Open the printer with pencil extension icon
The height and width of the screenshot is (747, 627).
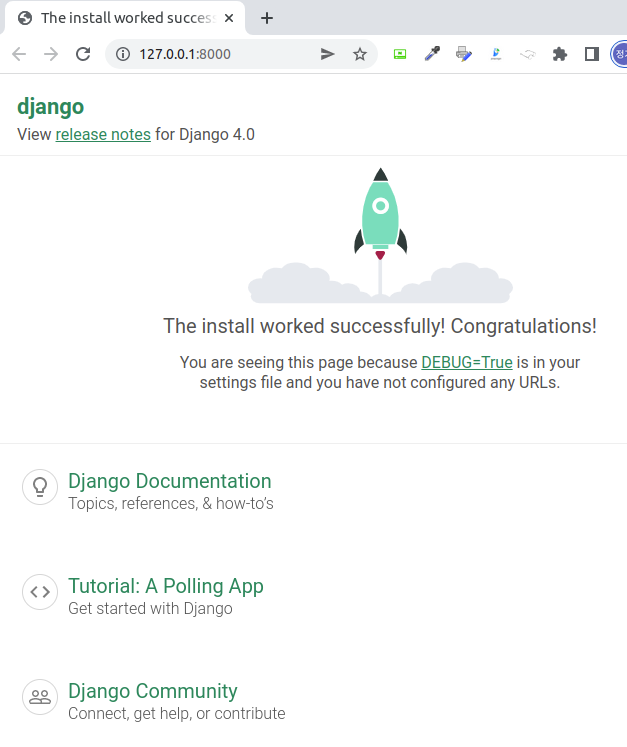464,54
